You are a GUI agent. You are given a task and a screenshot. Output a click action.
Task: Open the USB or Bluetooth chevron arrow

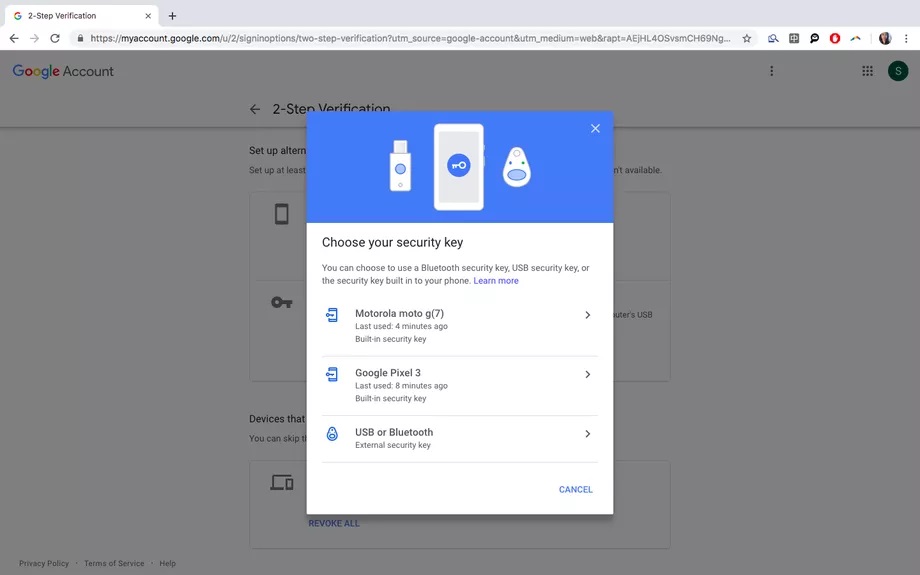[x=587, y=434]
